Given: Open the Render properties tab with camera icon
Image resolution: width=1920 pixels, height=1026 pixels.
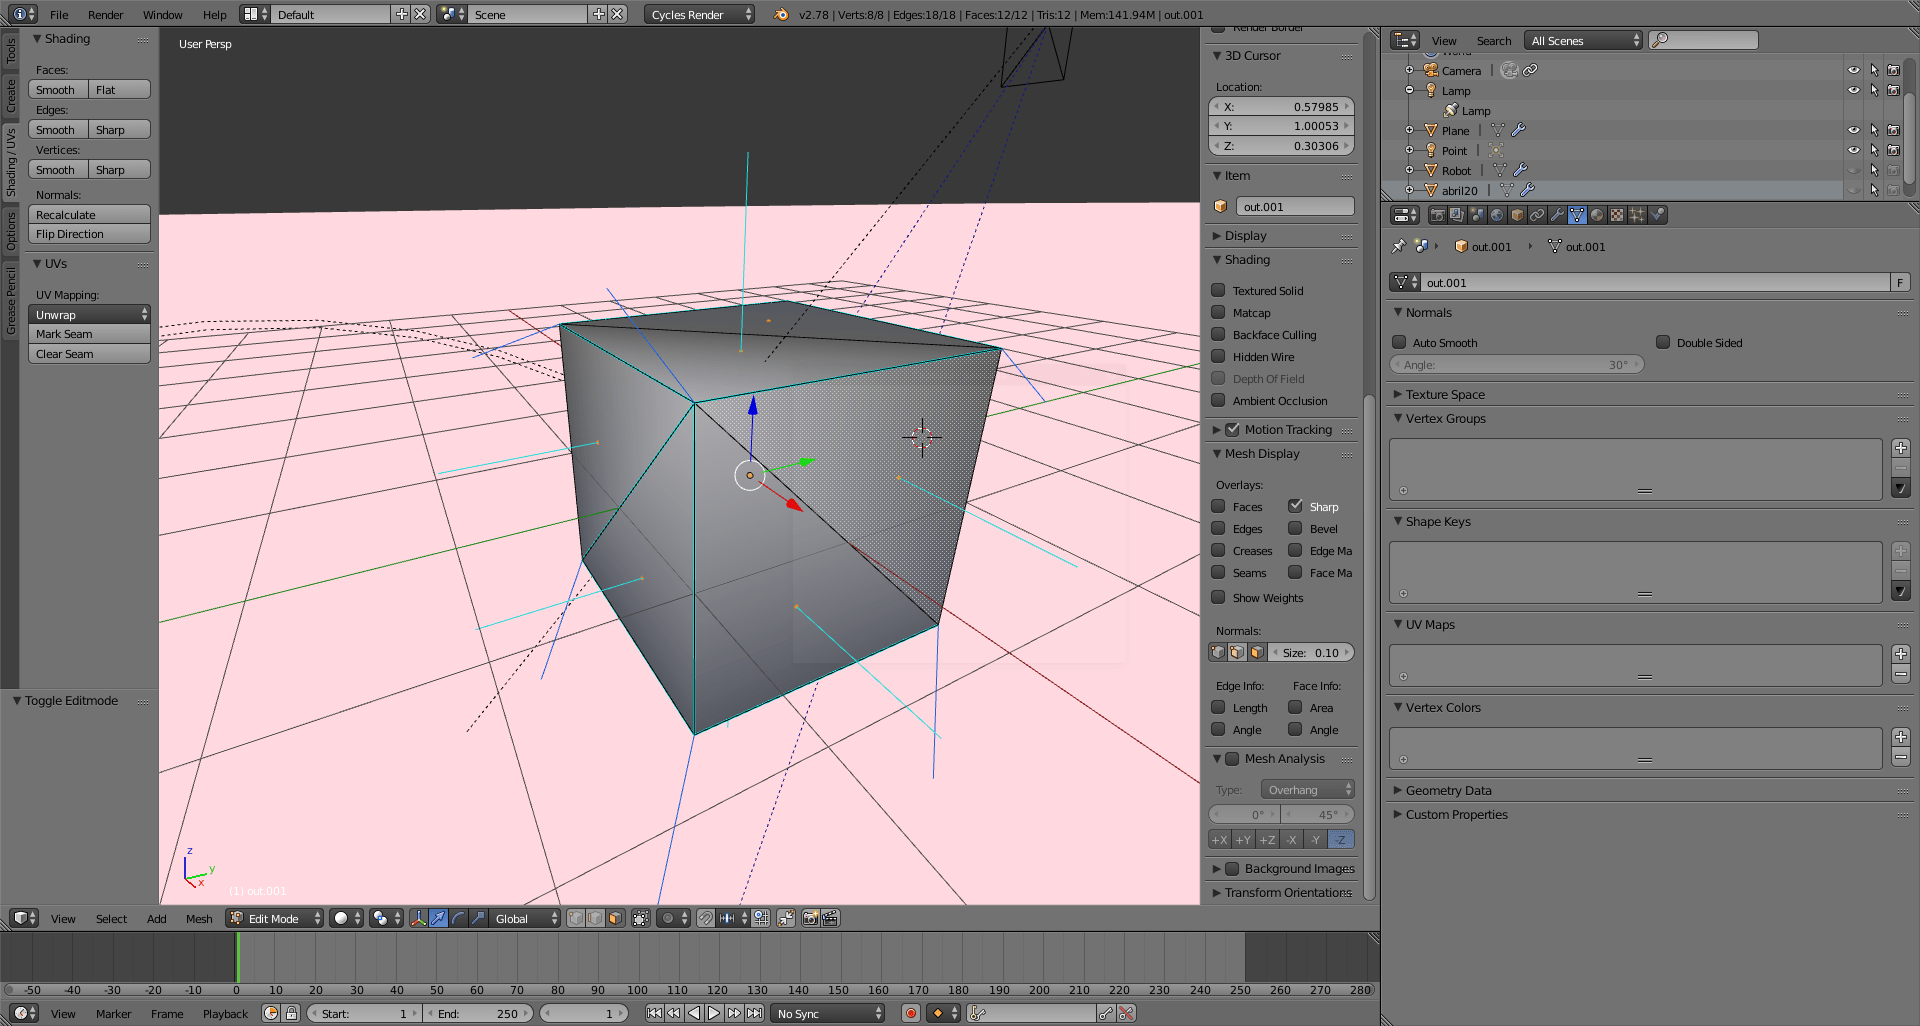Looking at the screenshot, I should tap(1438, 215).
